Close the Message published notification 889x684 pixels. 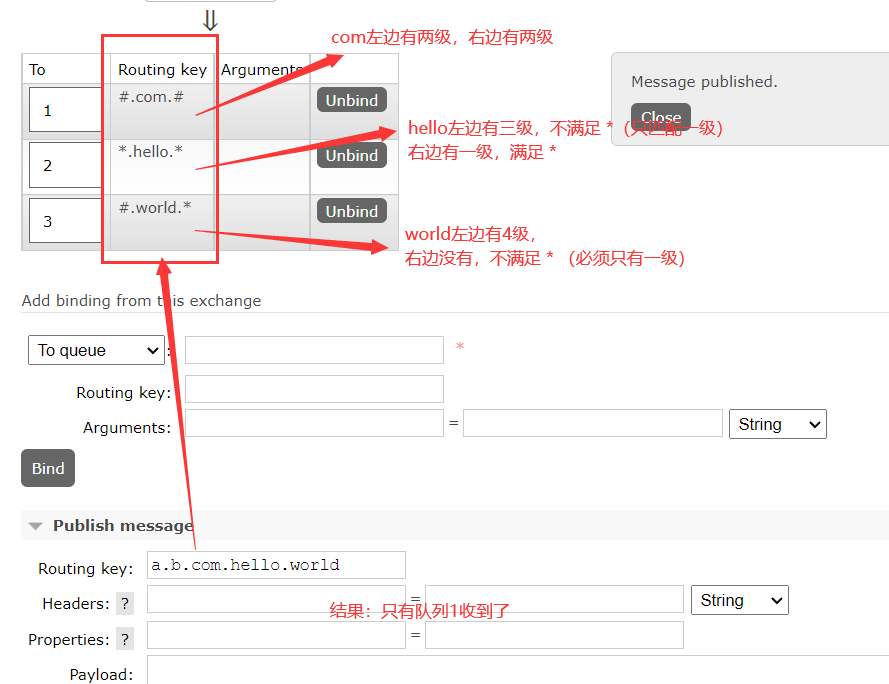point(661,116)
